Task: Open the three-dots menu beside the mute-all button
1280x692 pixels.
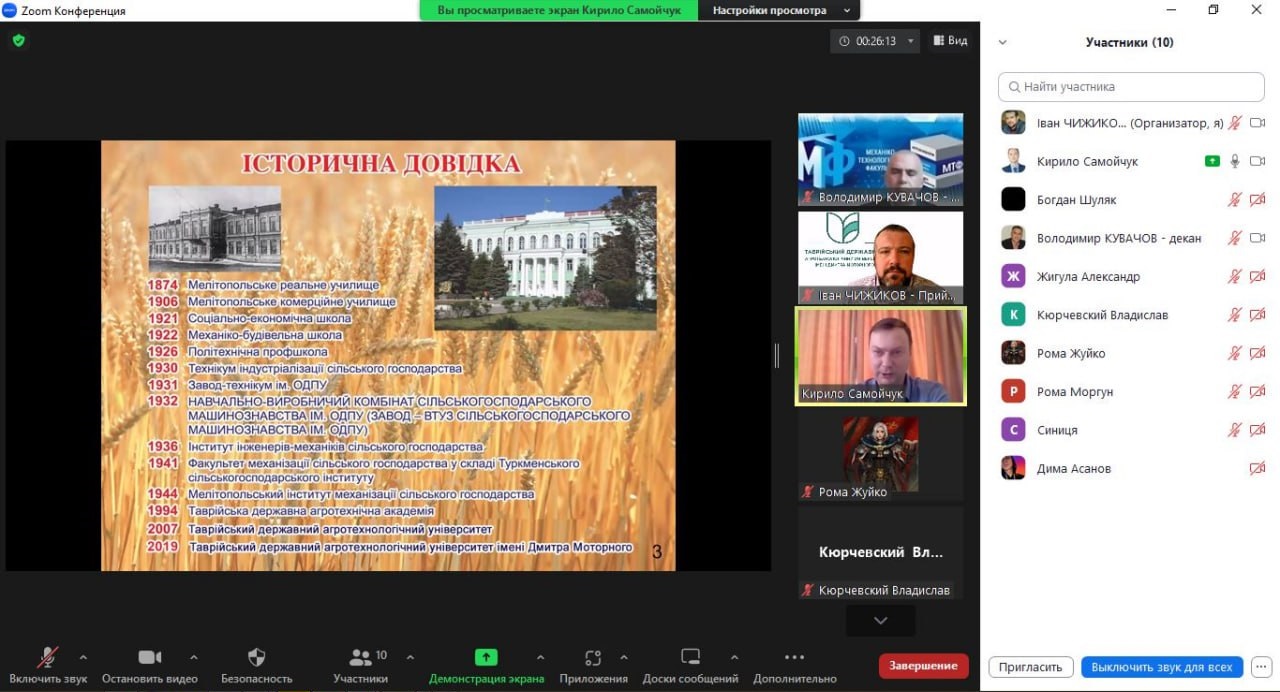Action: coord(1261,666)
